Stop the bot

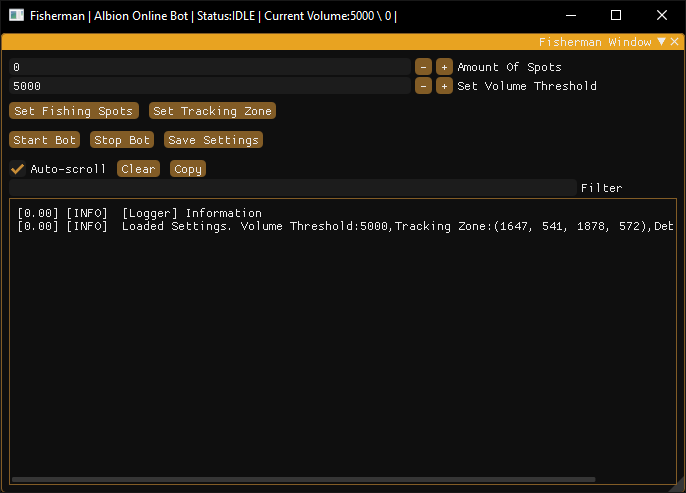pos(122,140)
